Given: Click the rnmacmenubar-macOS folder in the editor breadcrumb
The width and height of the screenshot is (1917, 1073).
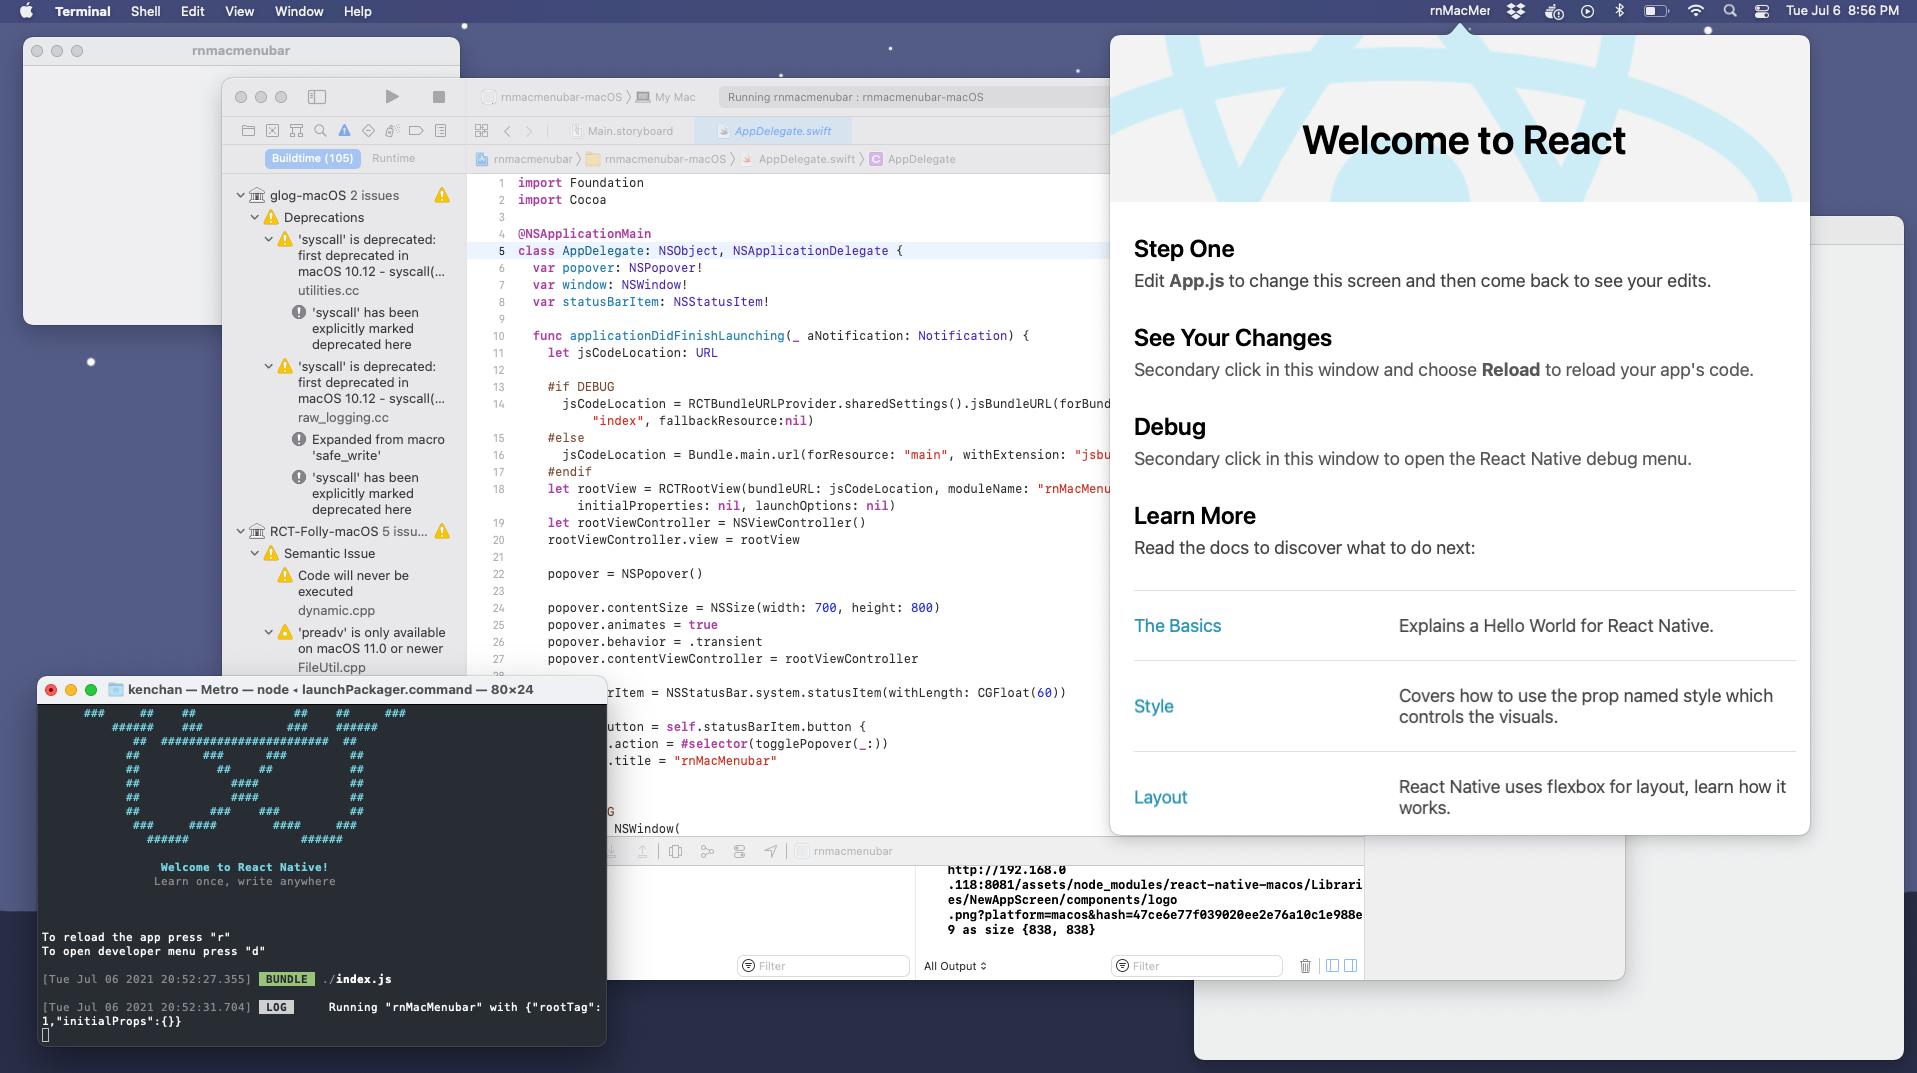Looking at the screenshot, I should click(656, 159).
